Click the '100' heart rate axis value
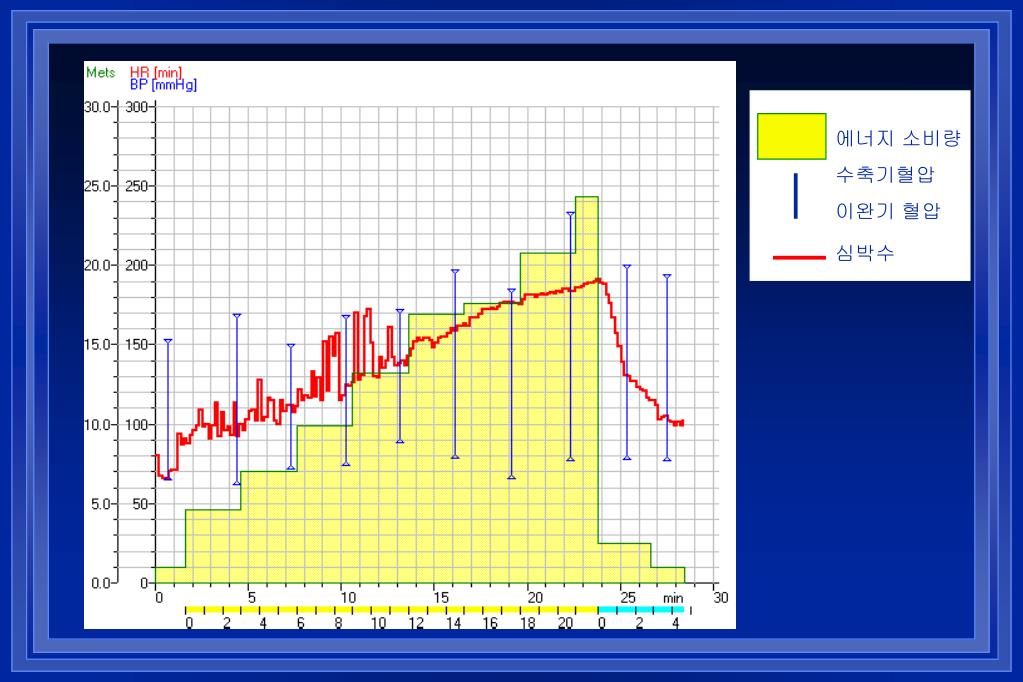The image size is (1023, 682). coord(136,424)
